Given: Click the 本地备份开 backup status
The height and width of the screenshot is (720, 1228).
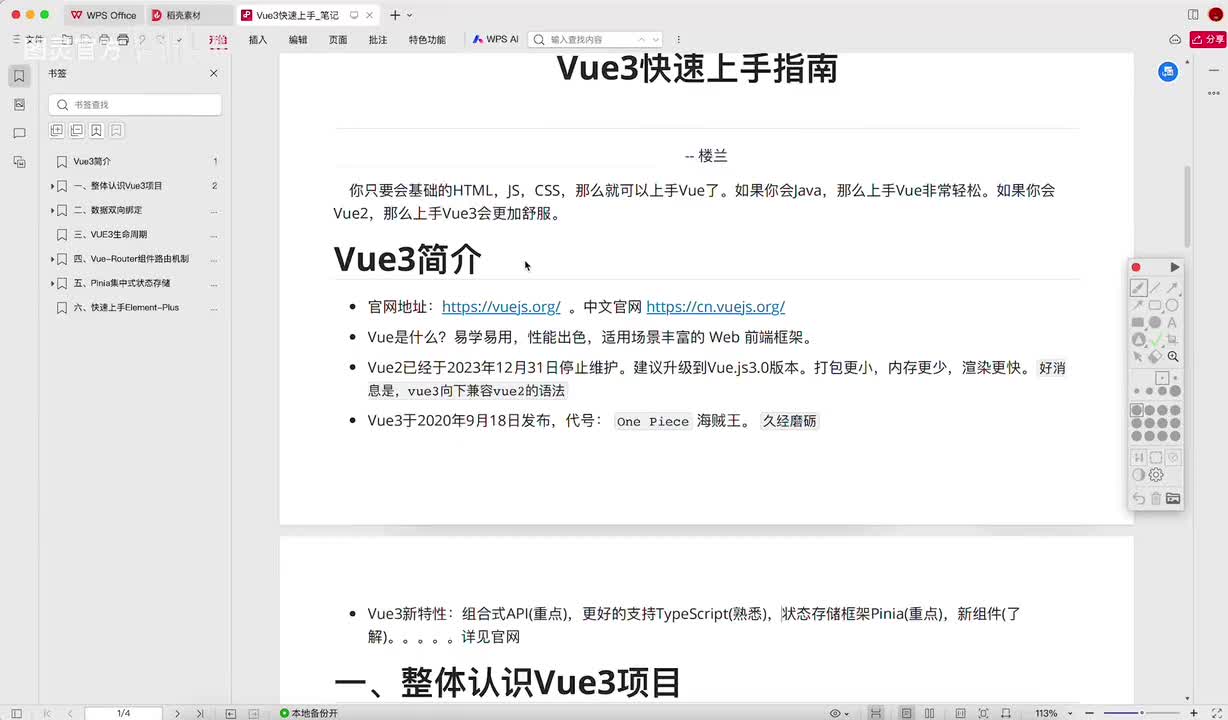Looking at the screenshot, I should pos(309,713).
